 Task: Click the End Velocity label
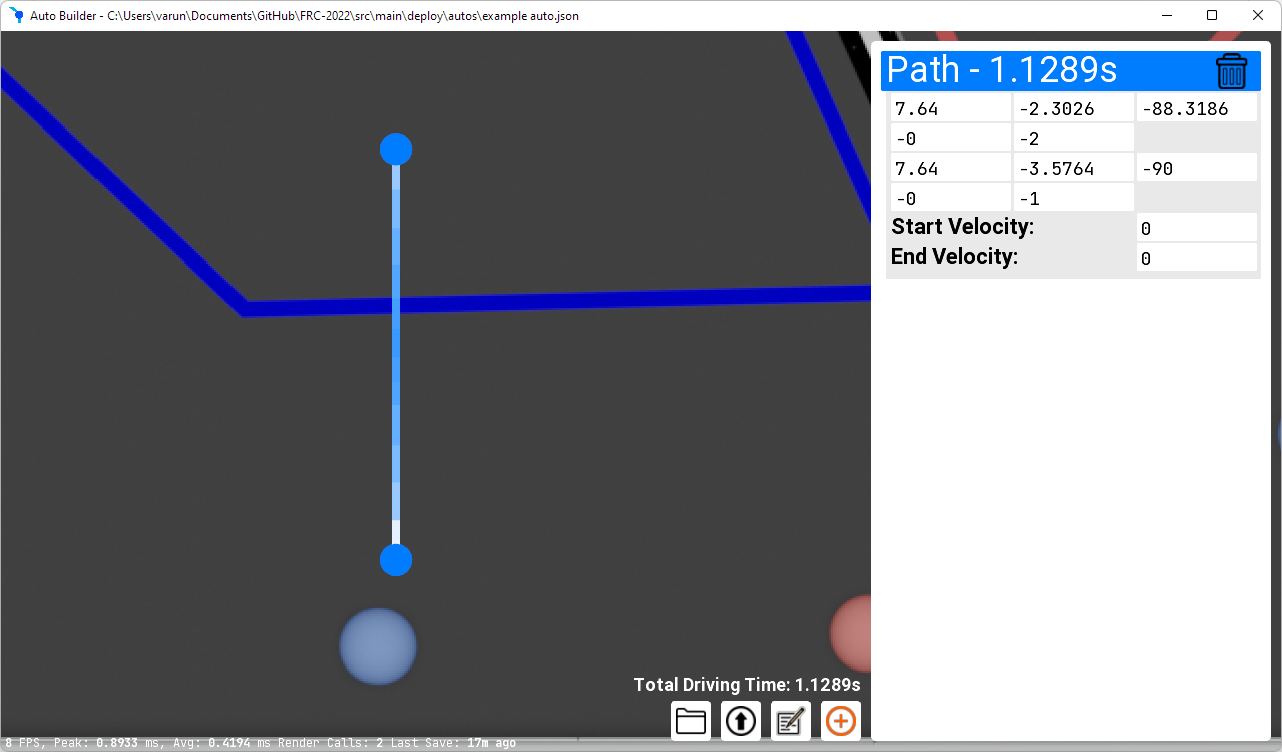955,257
